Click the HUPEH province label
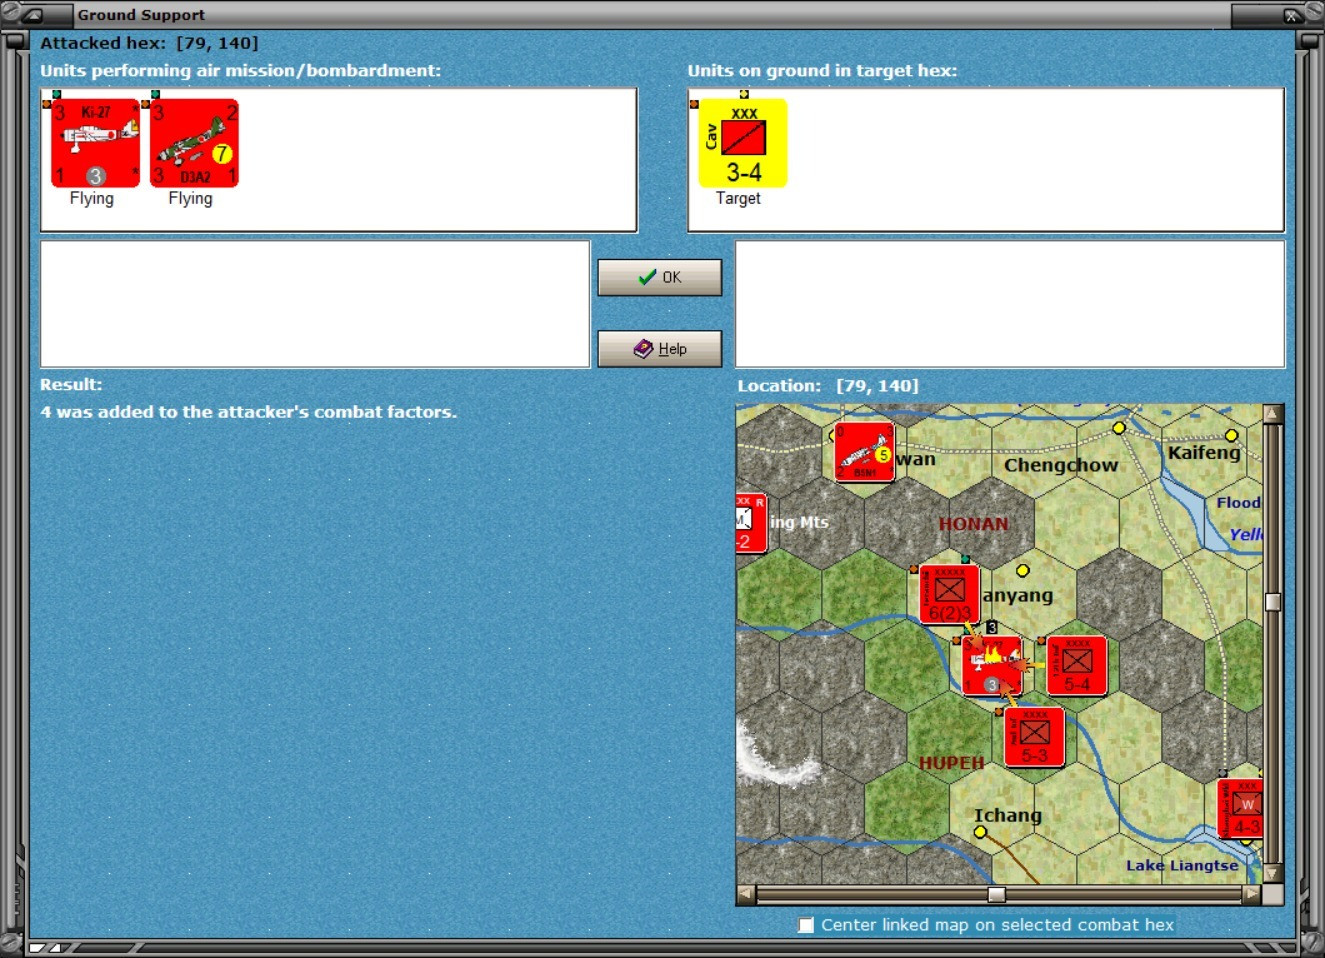 coord(952,763)
